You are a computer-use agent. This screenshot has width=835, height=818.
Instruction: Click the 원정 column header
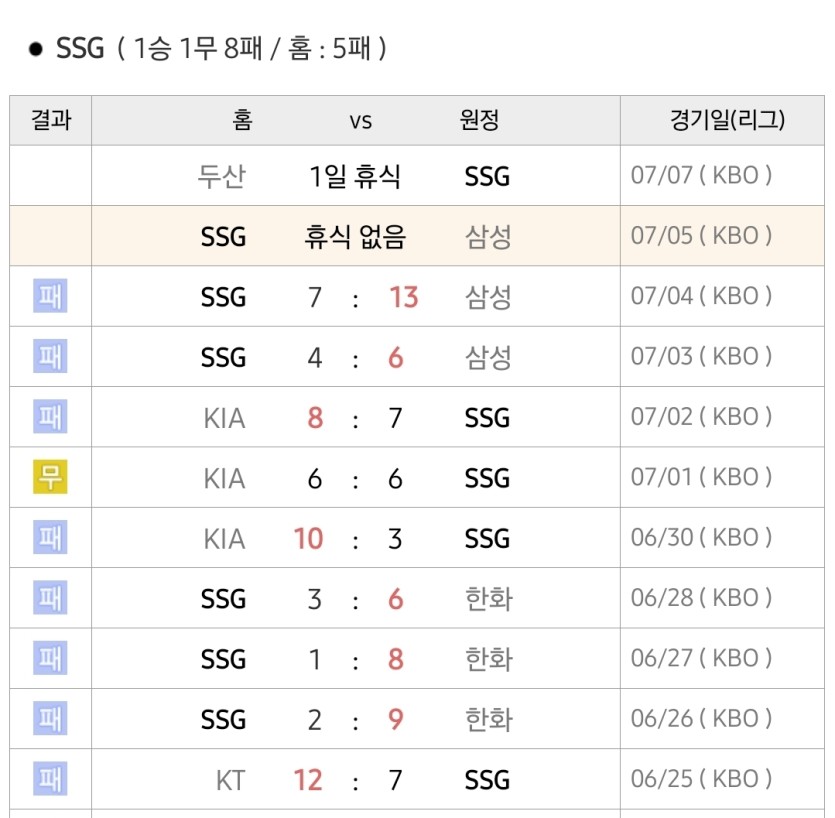tap(479, 120)
